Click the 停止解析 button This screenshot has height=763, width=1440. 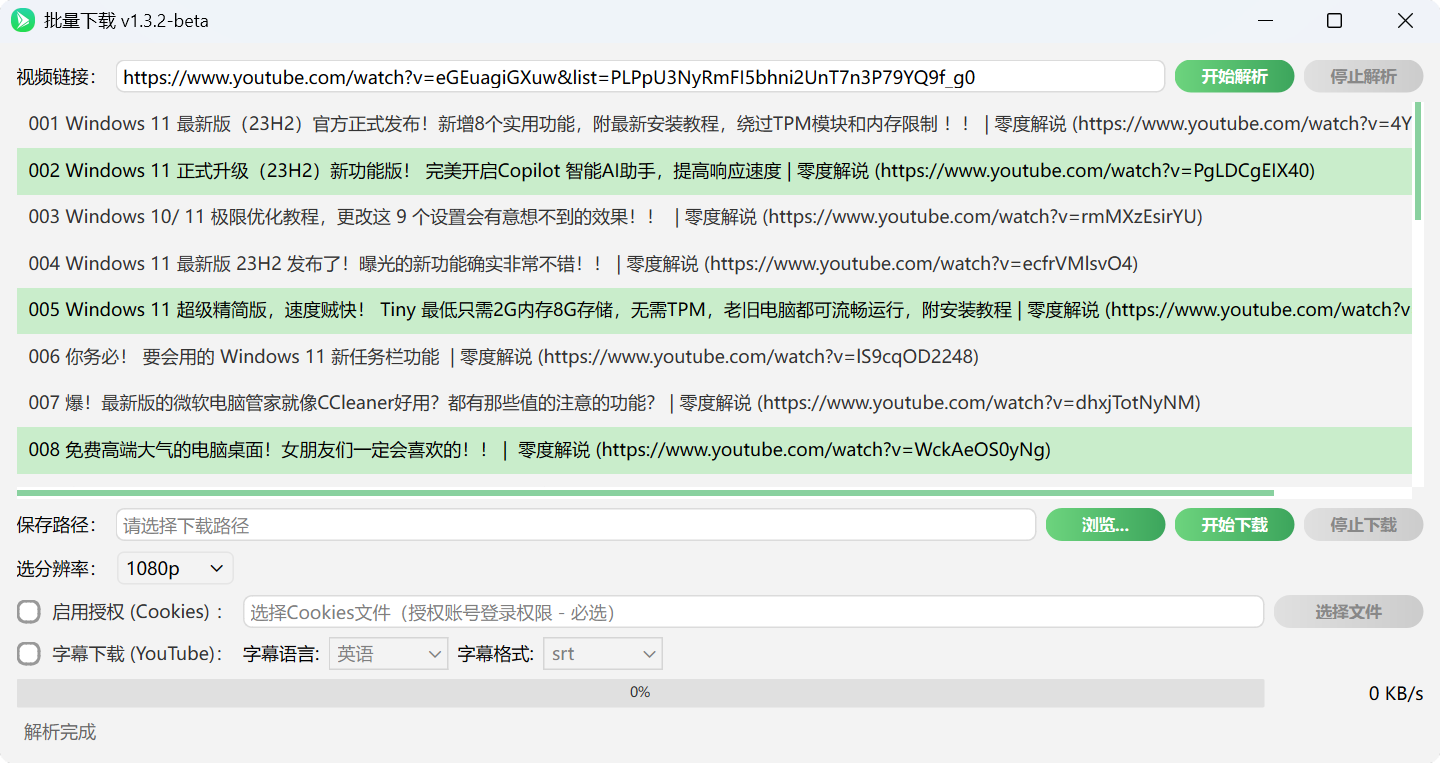tap(1363, 77)
